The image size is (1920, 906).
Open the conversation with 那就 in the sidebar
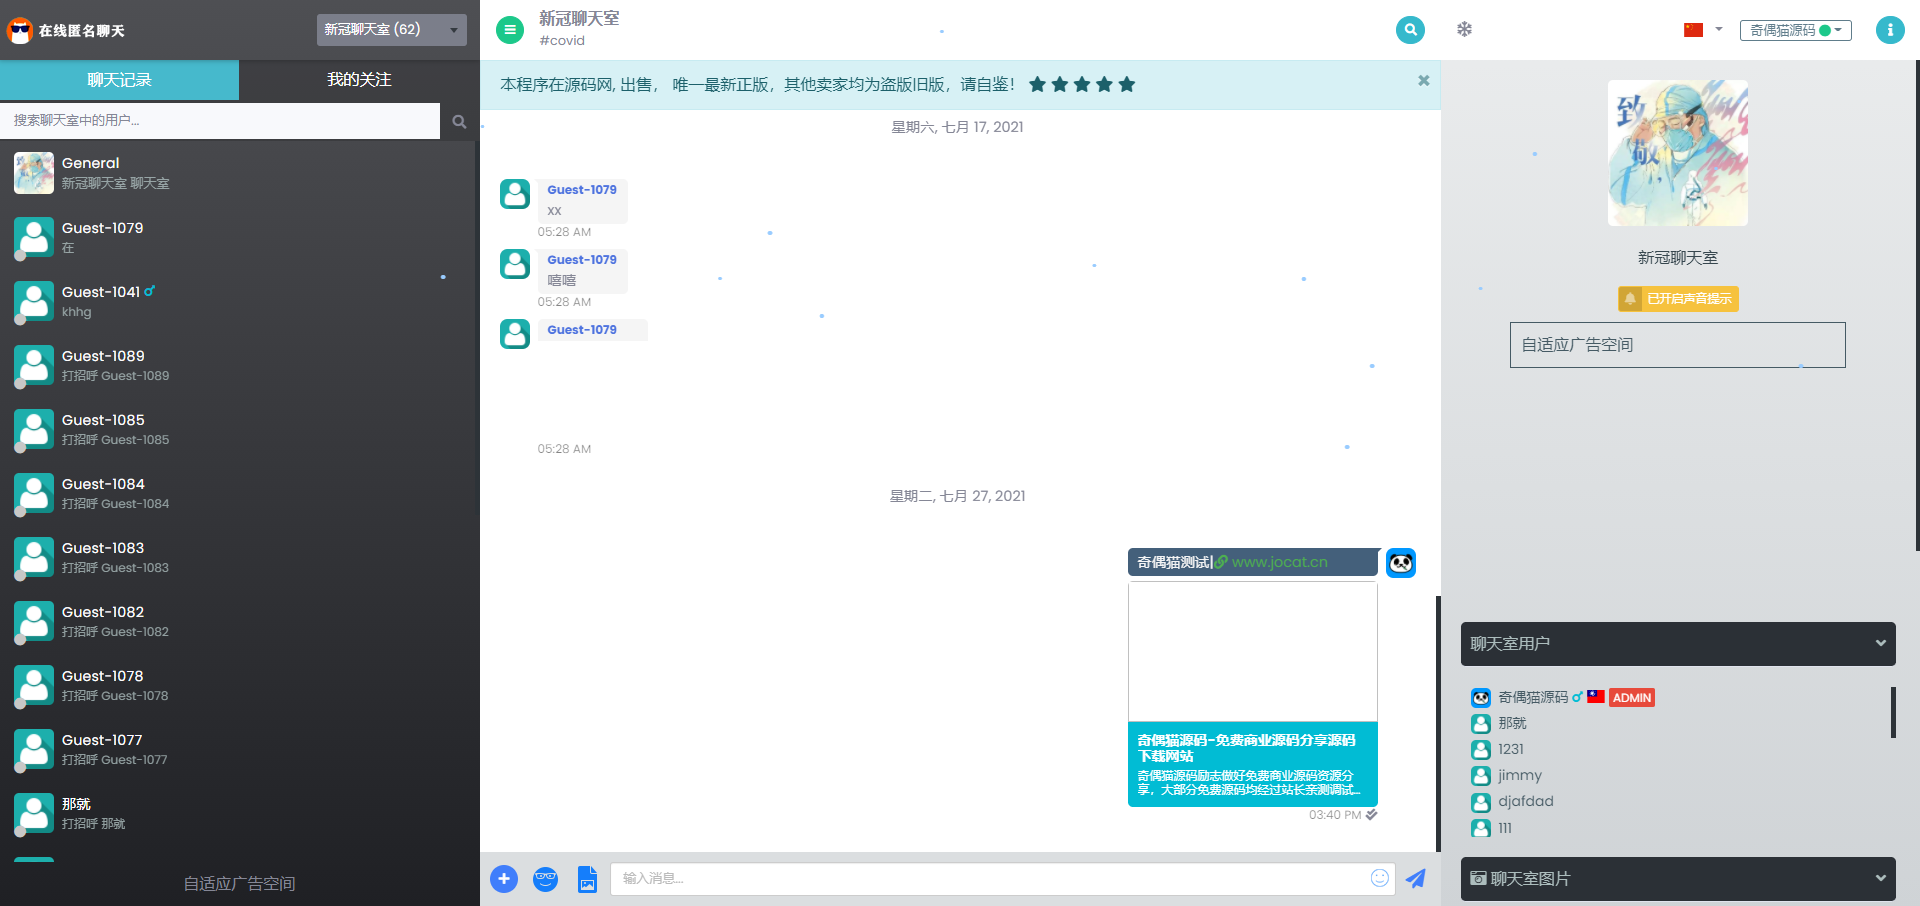pyautogui.click(x=239, y=814)
